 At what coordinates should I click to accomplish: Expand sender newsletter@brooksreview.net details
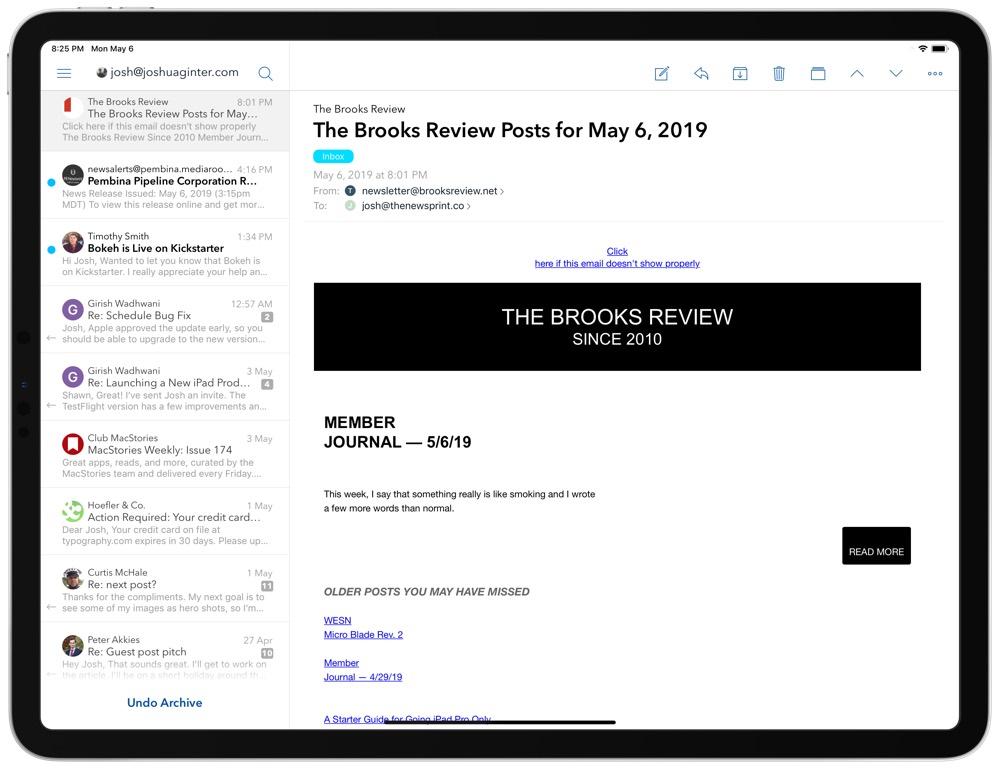[x=432, y=191]
